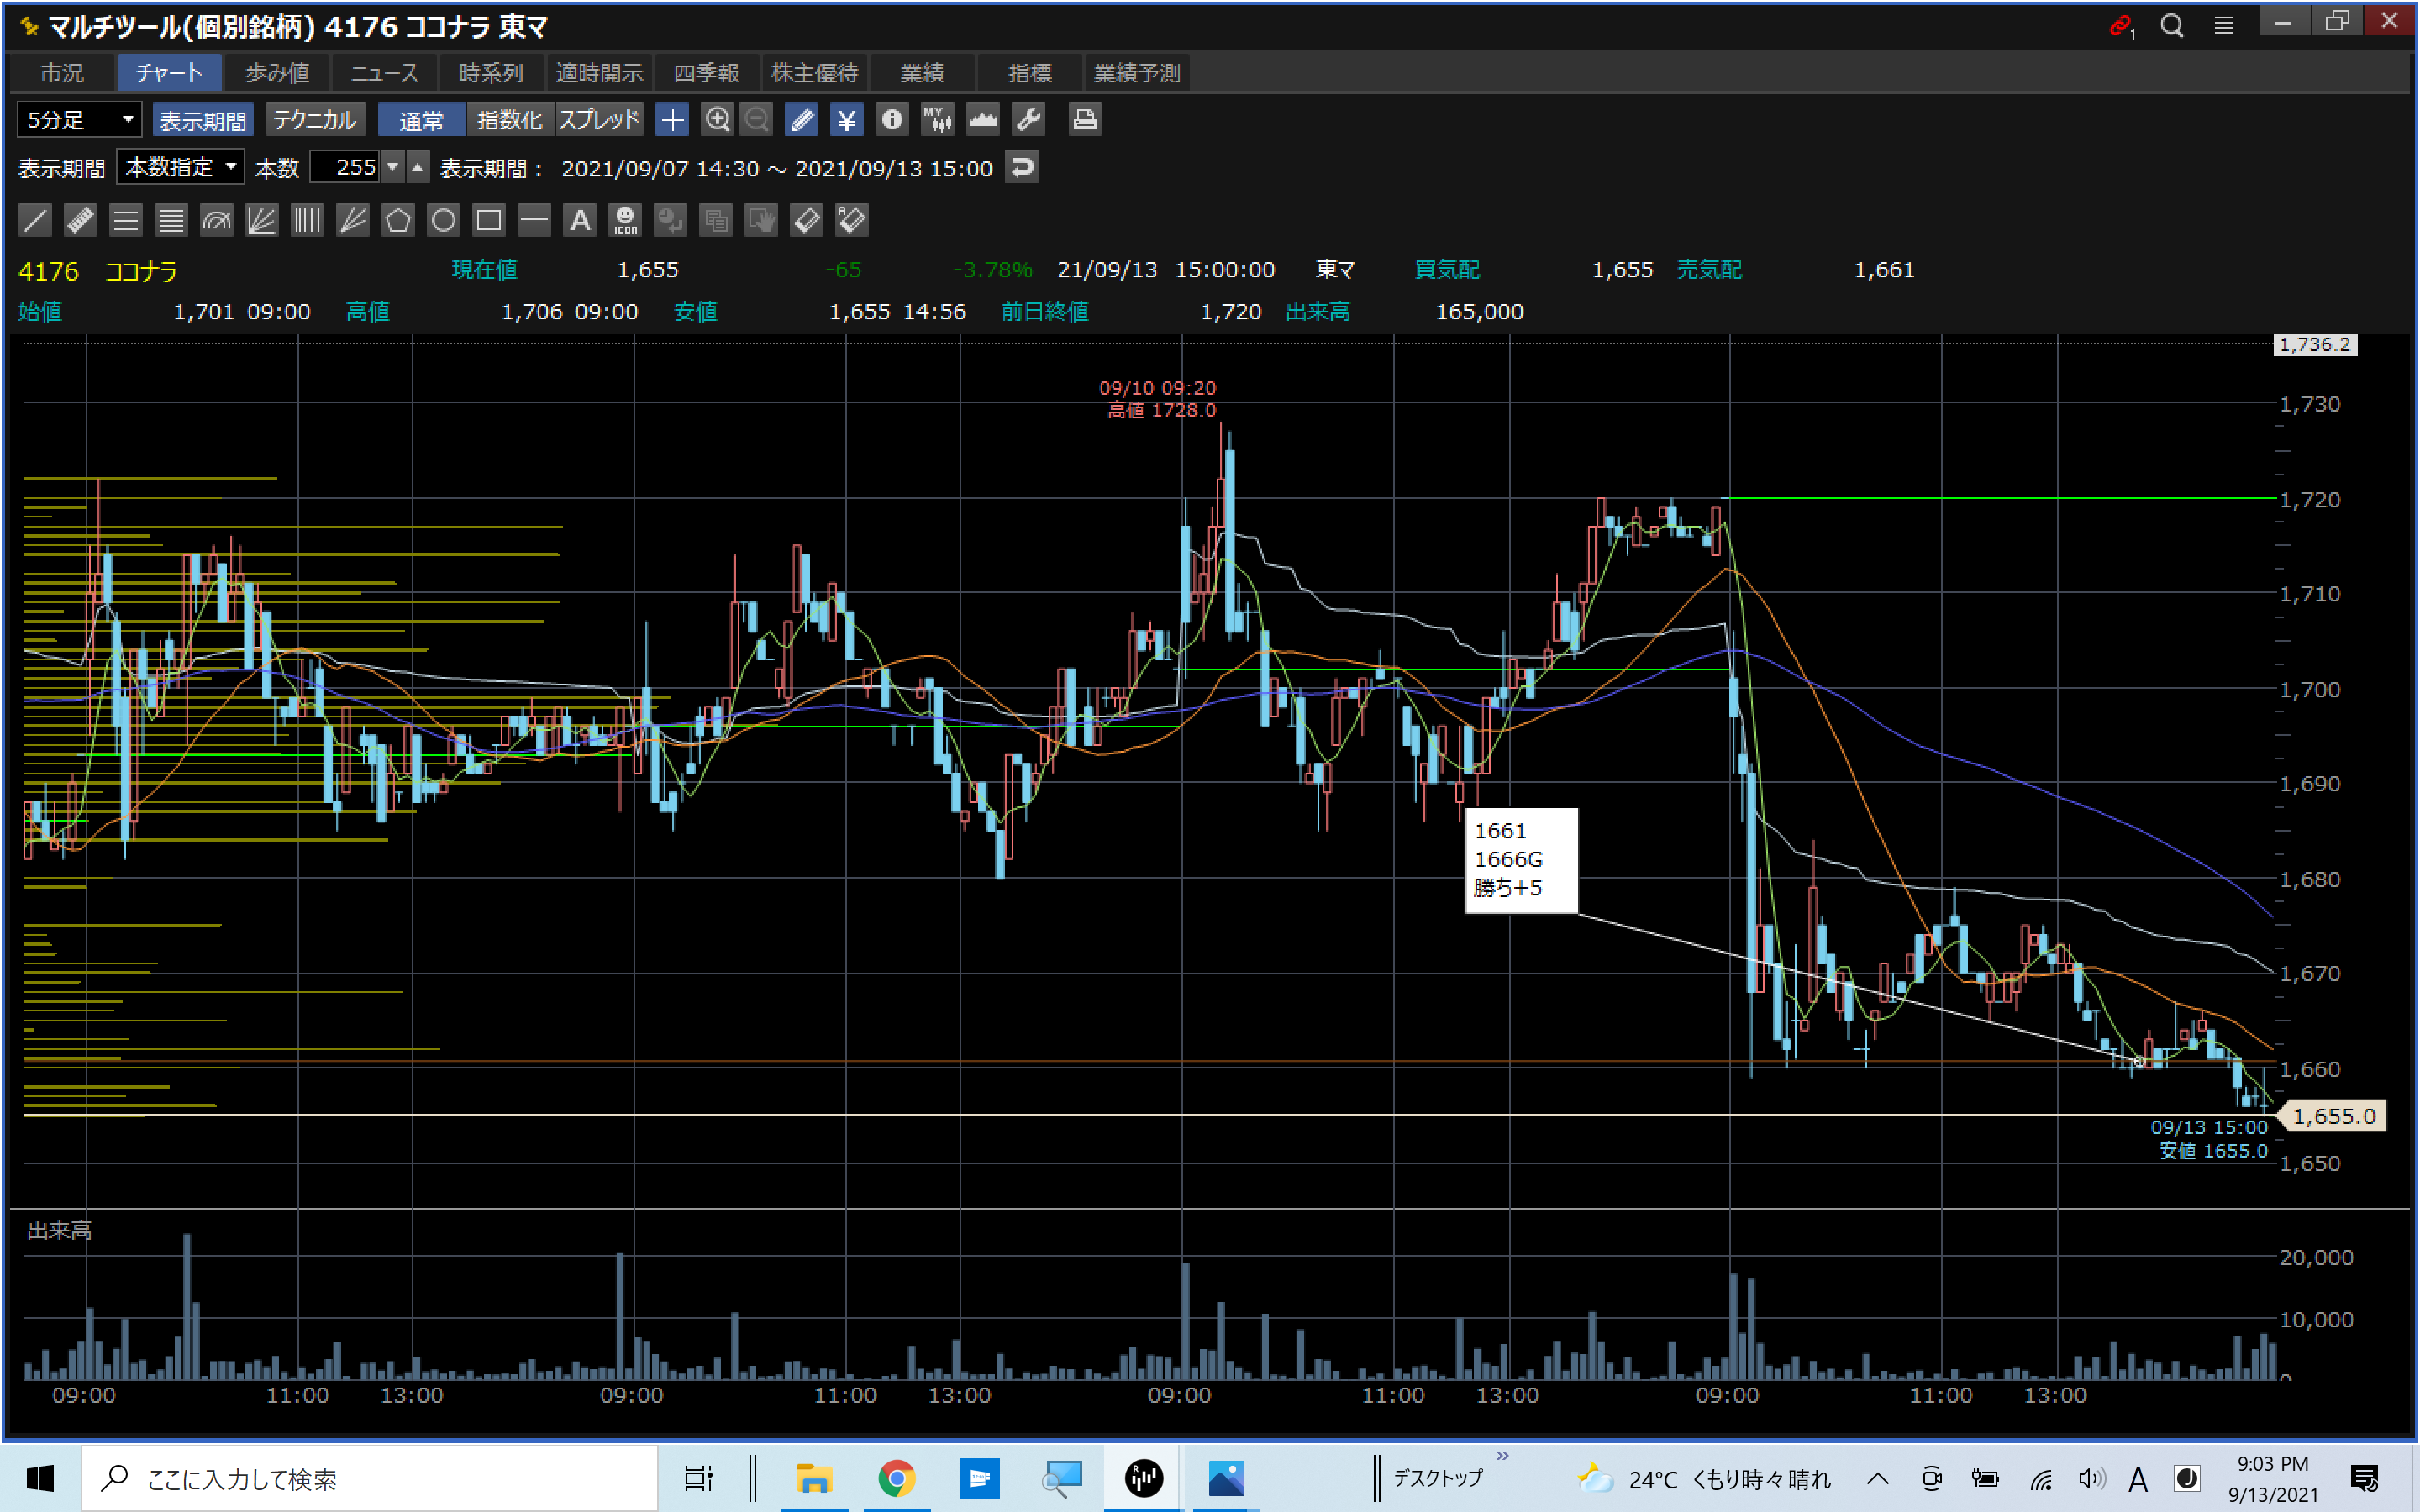The image size is (2420, 1512).
Task: Select the eraser drawing tool
Action: click(x=806, y=220)
